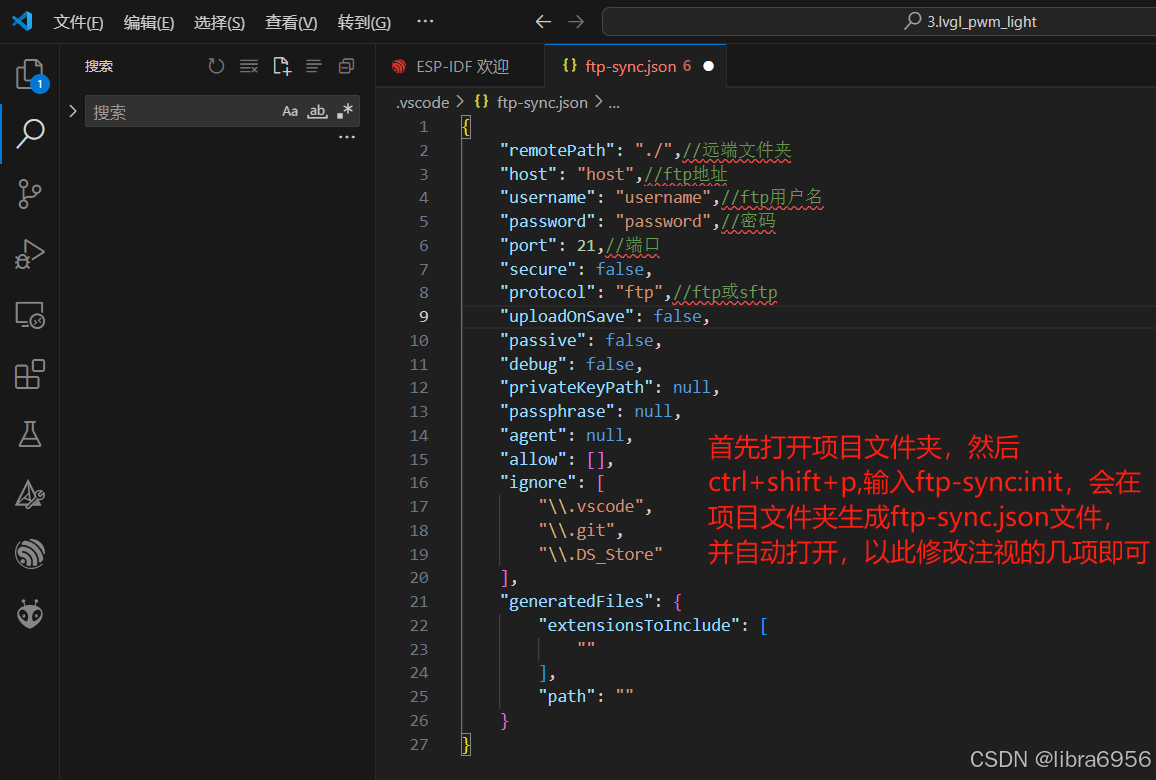1156x780 pixels.
Task: Toggle Match Whole Word option
Action: tap(316, 111)
